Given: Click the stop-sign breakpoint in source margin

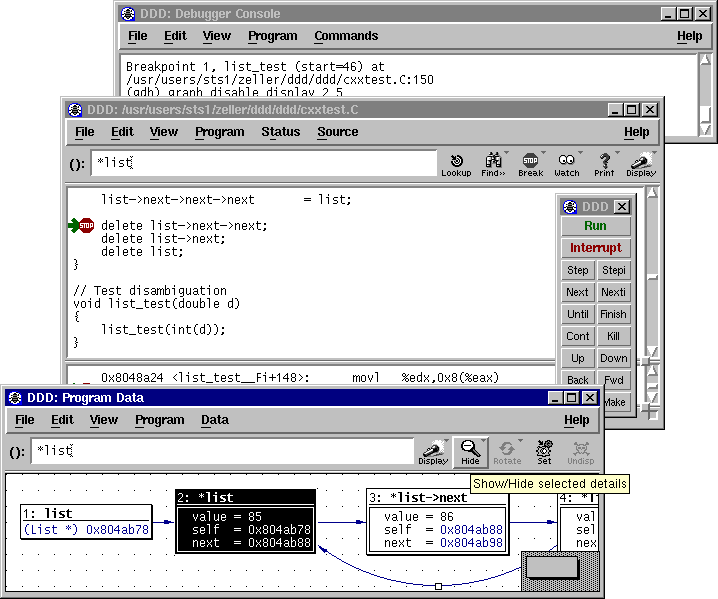Looking at the screenshot, I should point(86,225).
